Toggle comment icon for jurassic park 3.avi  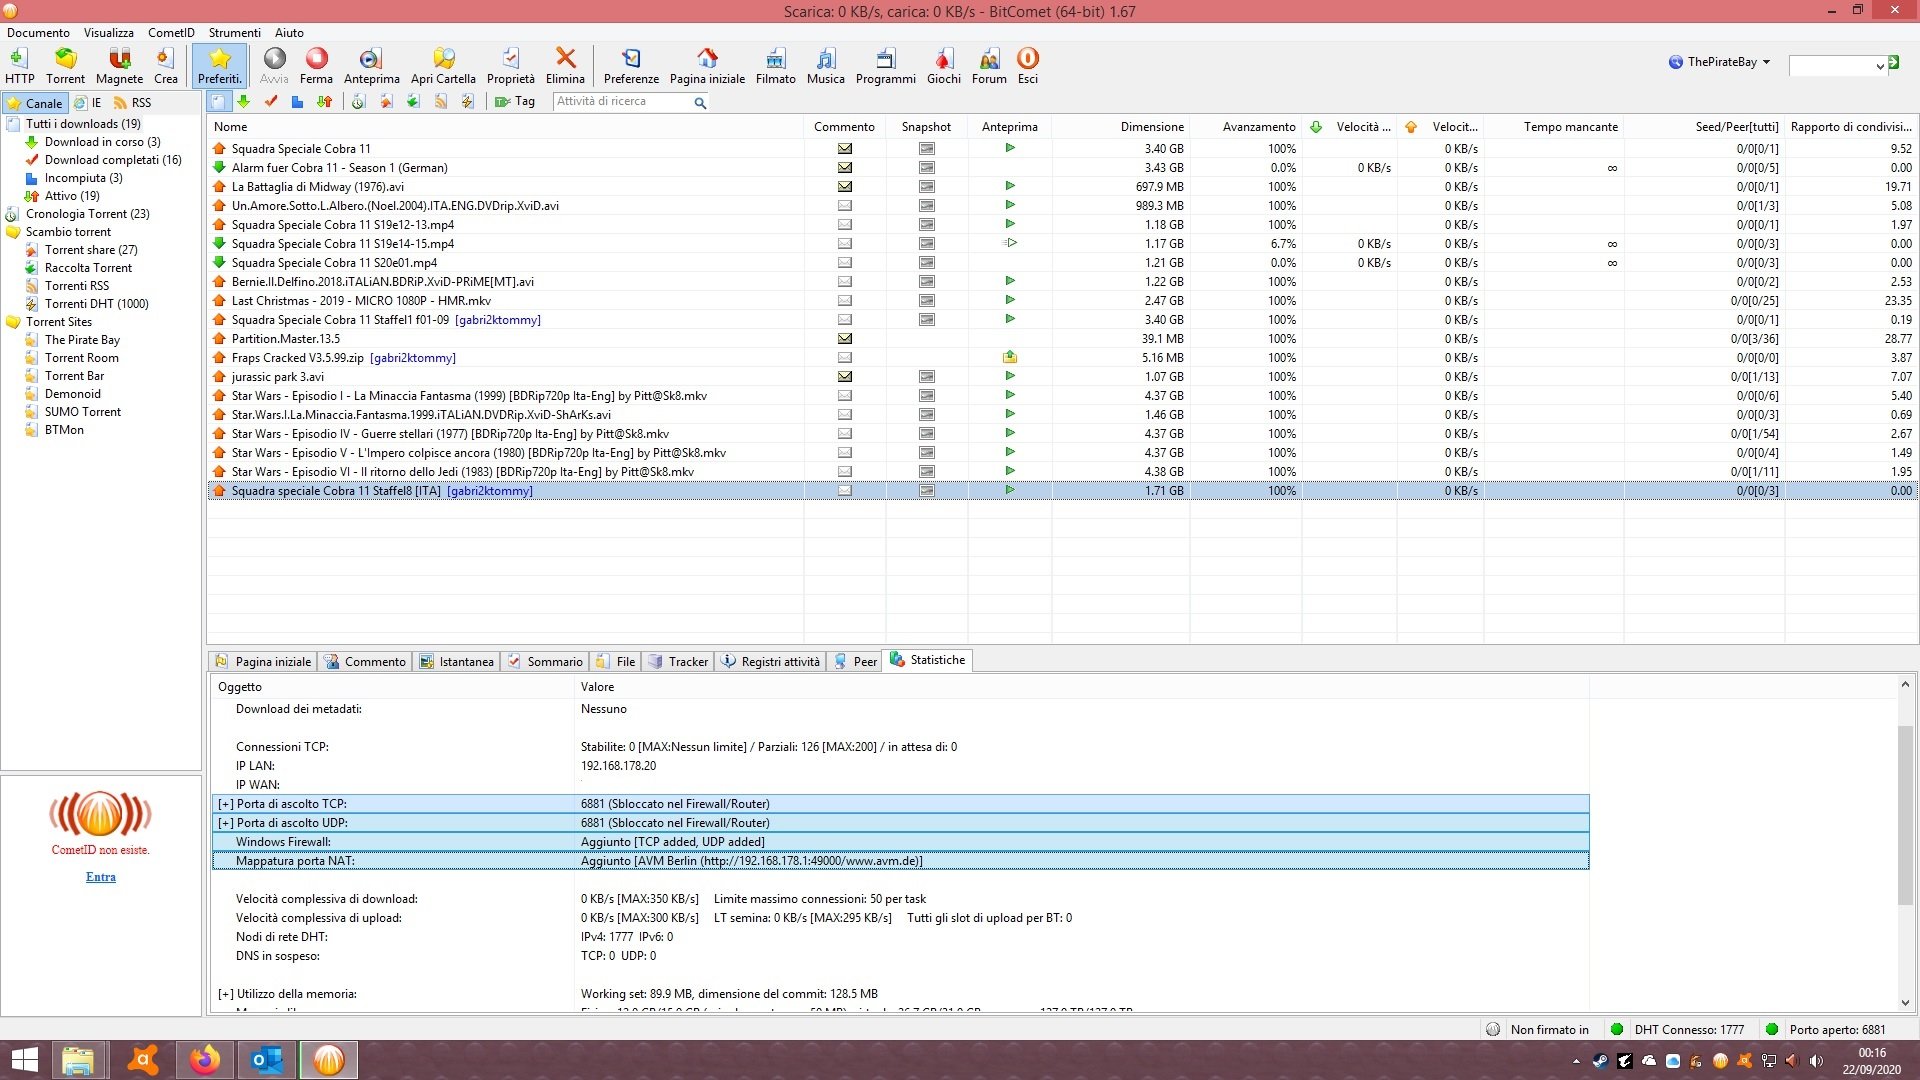point(844,377)
